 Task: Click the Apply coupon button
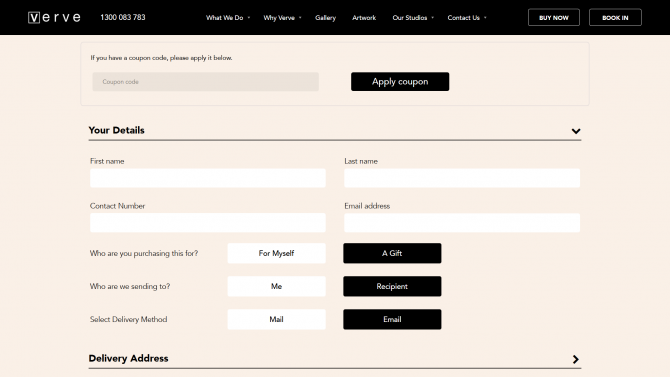point(400,82)
